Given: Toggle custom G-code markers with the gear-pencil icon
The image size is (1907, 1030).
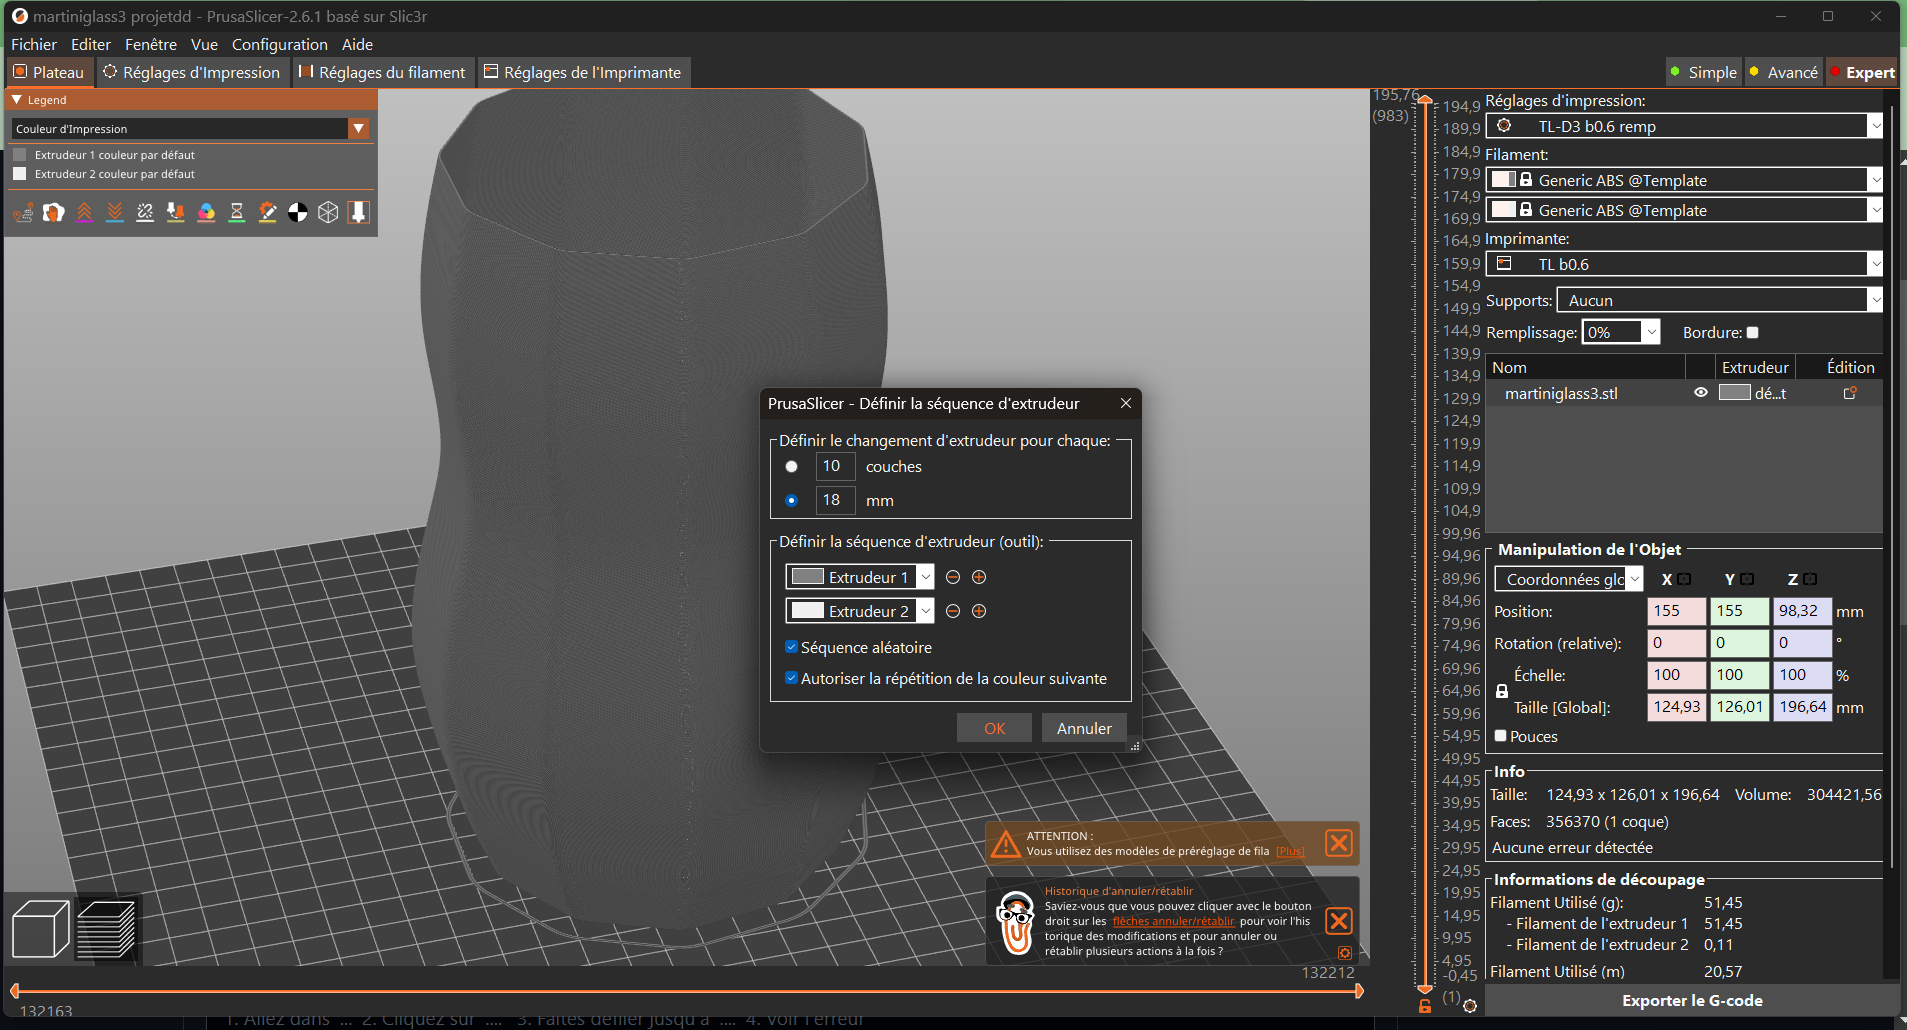Looking at the screenshot, I should pos(267,212).
